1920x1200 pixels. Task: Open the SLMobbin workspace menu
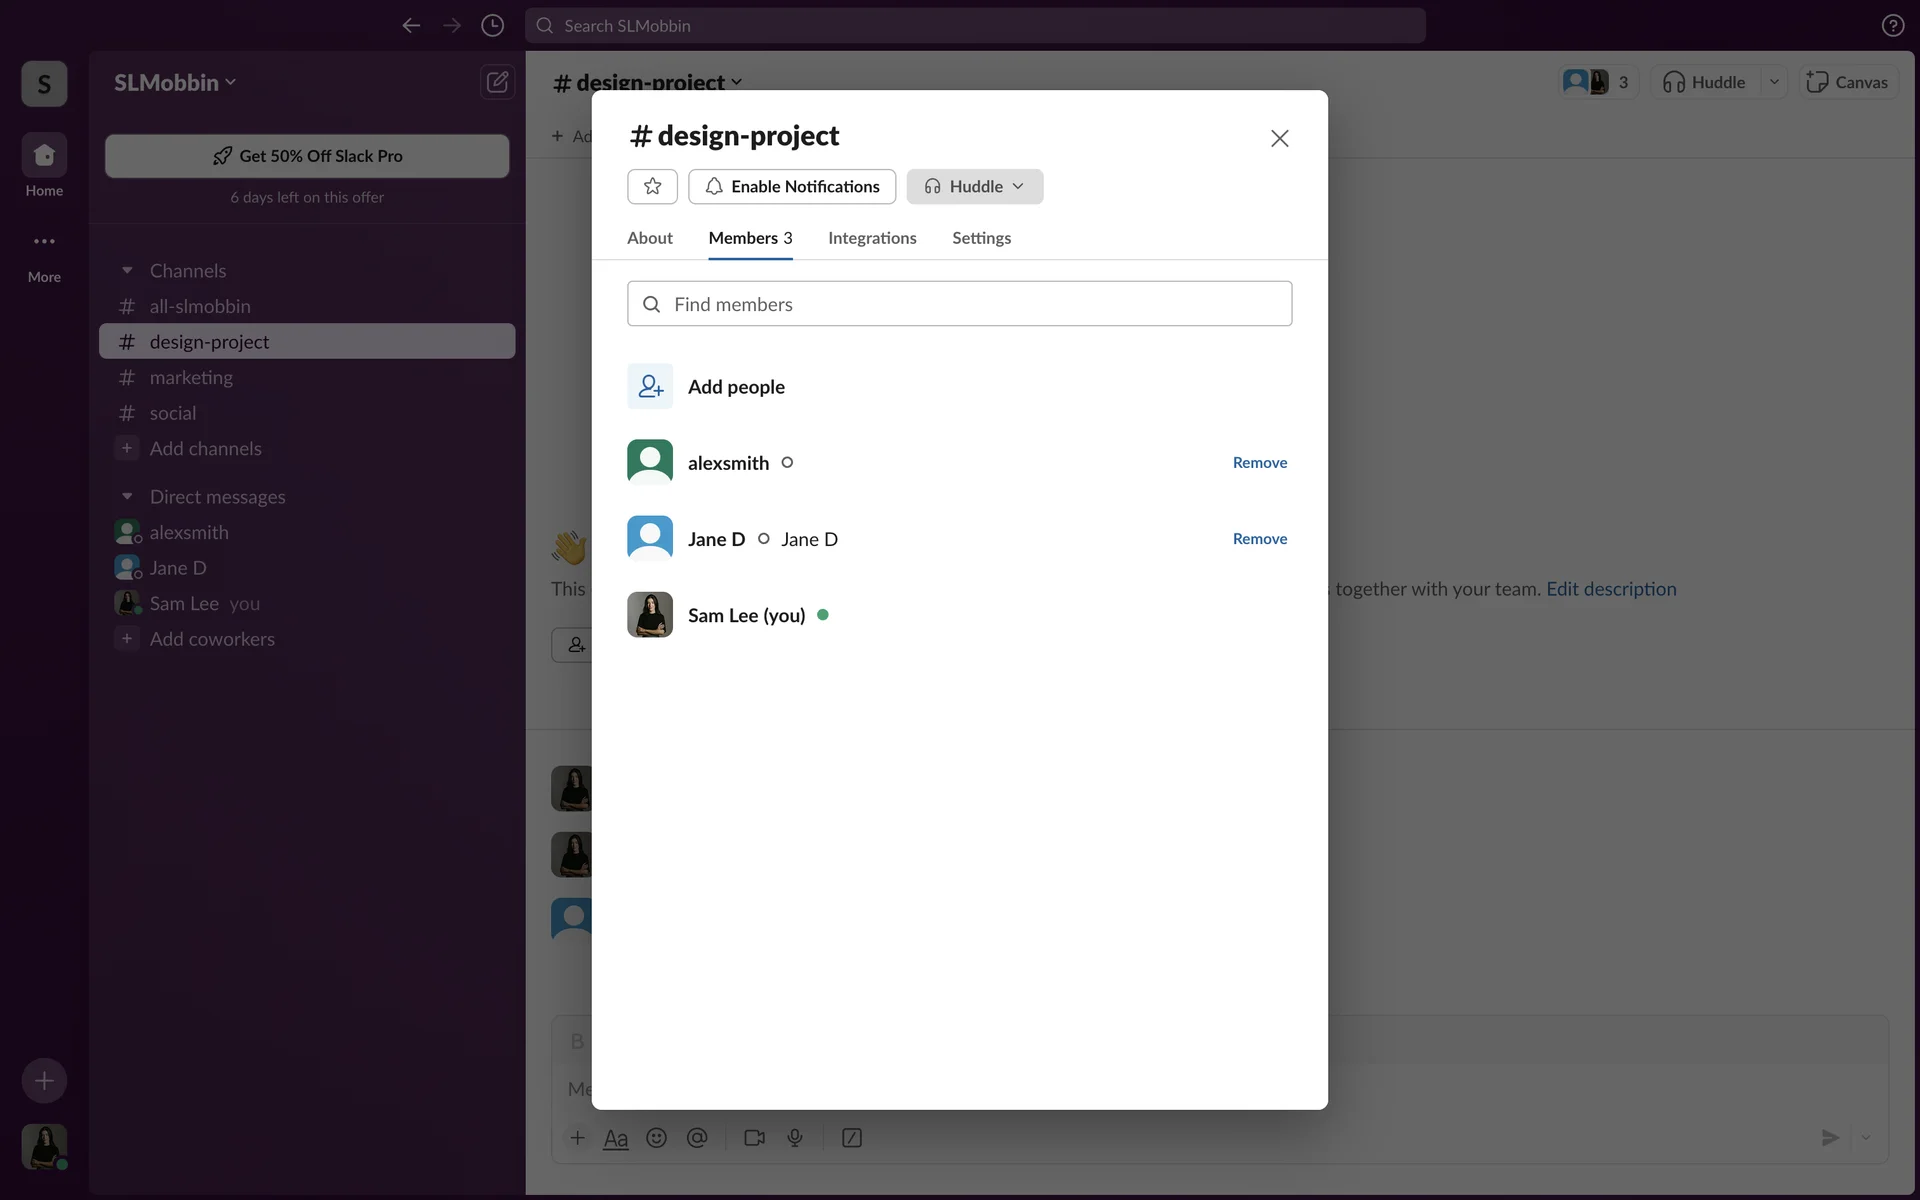pos(175,82)
